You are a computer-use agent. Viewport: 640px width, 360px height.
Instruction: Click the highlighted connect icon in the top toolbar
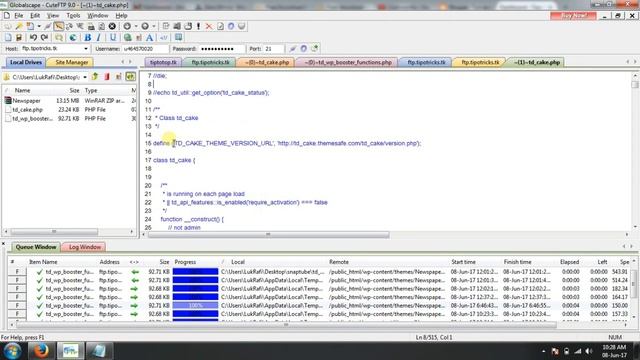(59, 26)
